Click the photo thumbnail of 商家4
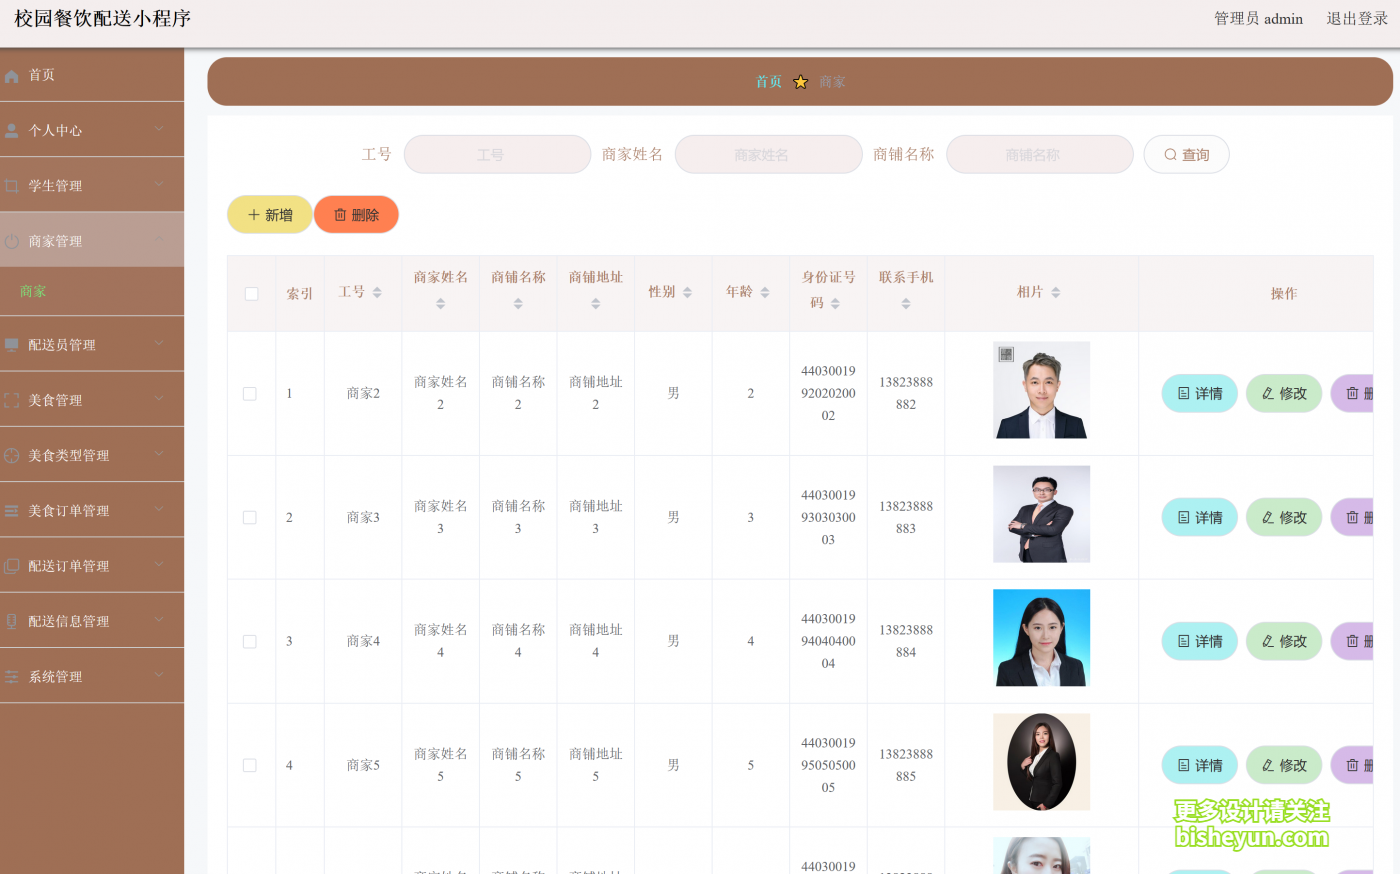Screen dimensions: 1400x874 coord(1041,638)
